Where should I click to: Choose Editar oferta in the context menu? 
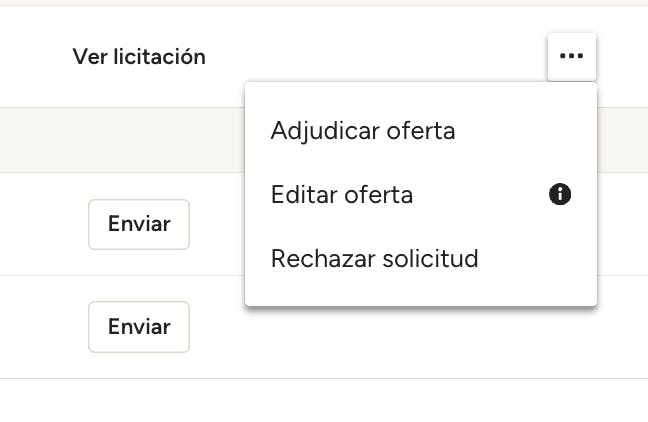(x=342, y=195)
